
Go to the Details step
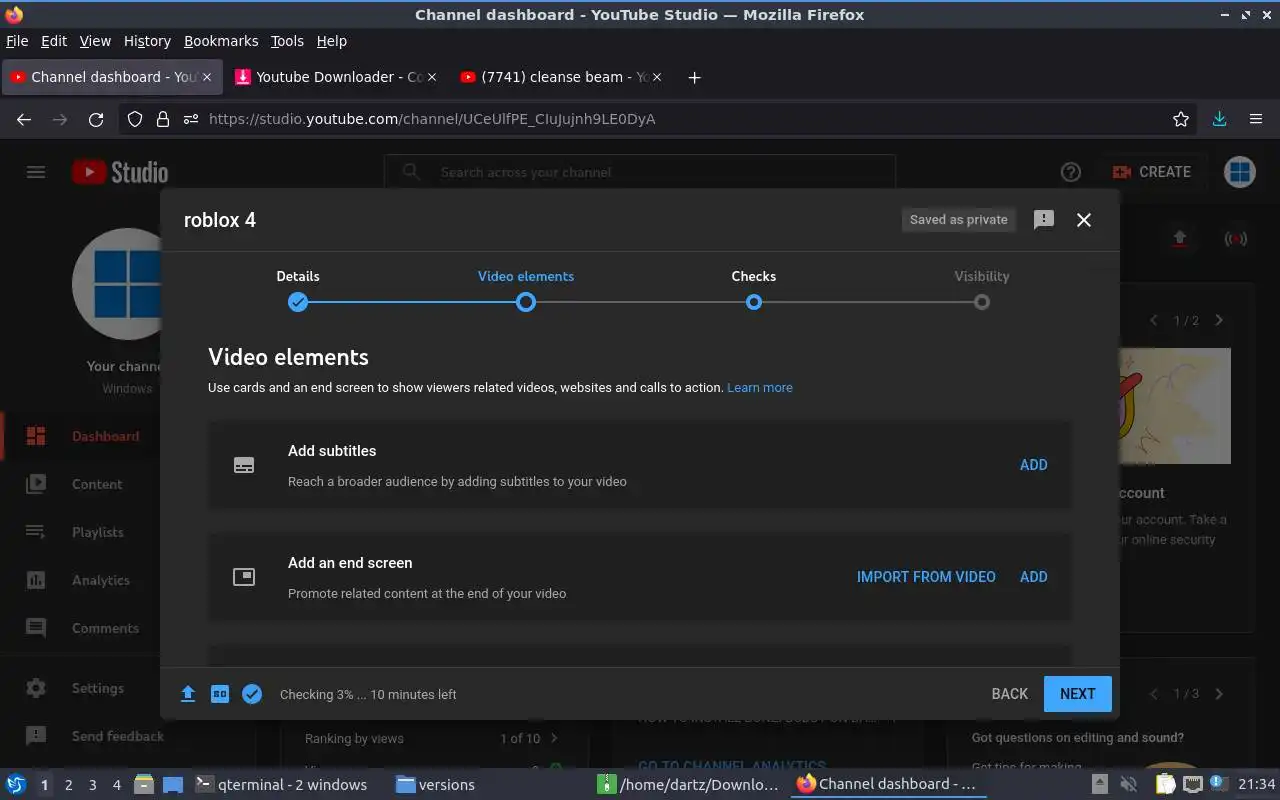point(298,289)
